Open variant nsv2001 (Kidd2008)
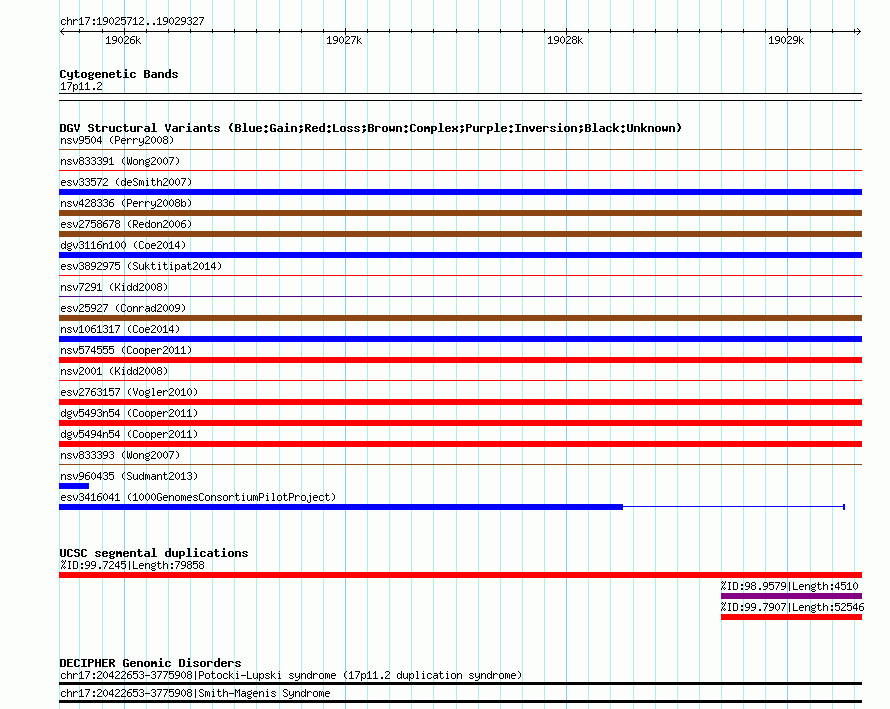 tap(114, 371)
